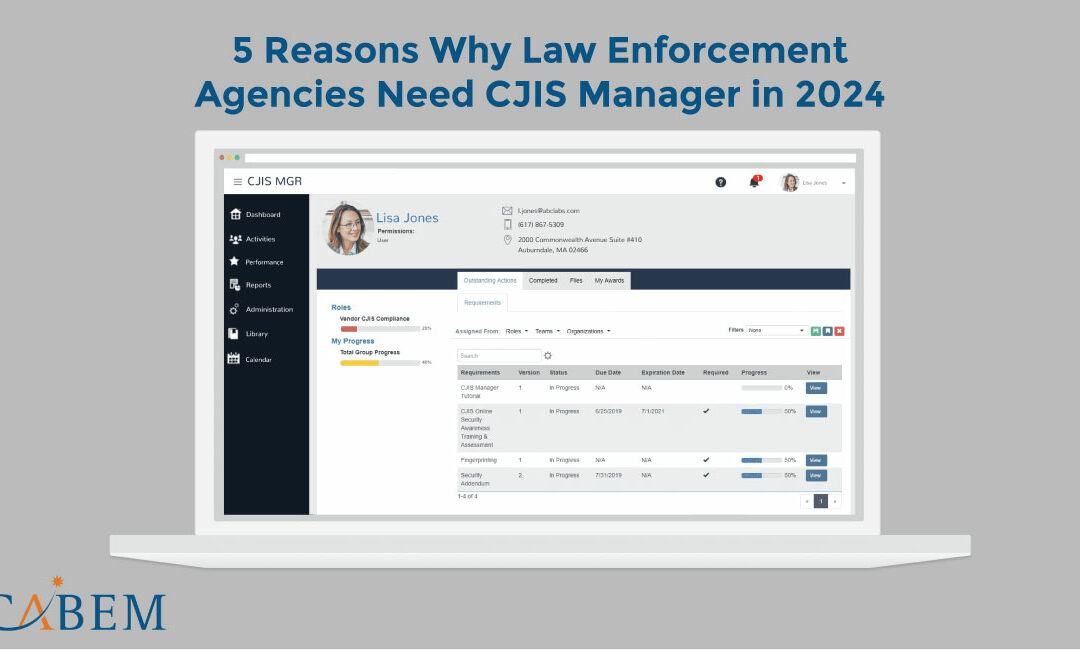Click the help question mark icon
This screenshot has width=1080, height=650.
720,182
